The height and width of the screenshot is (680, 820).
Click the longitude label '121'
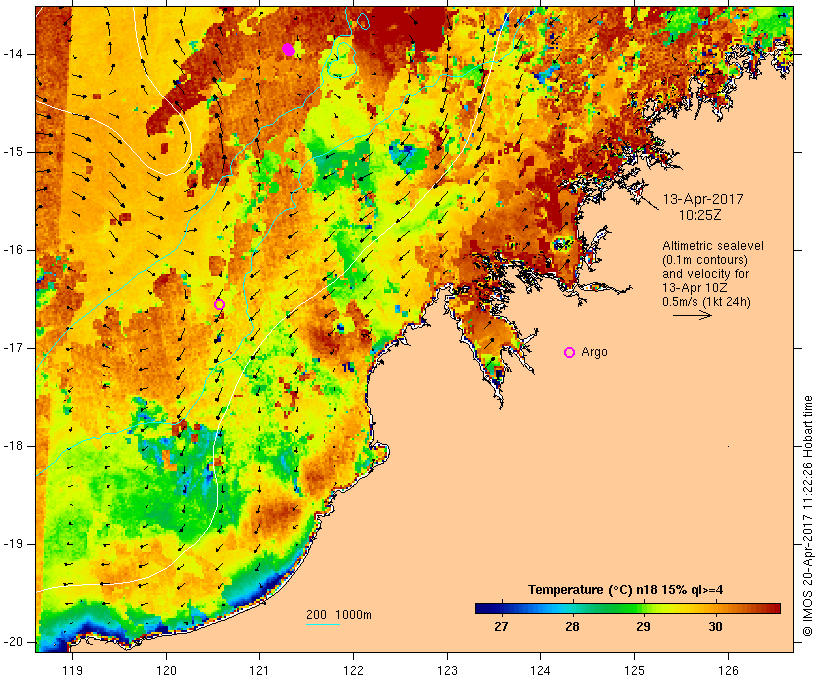259,670
